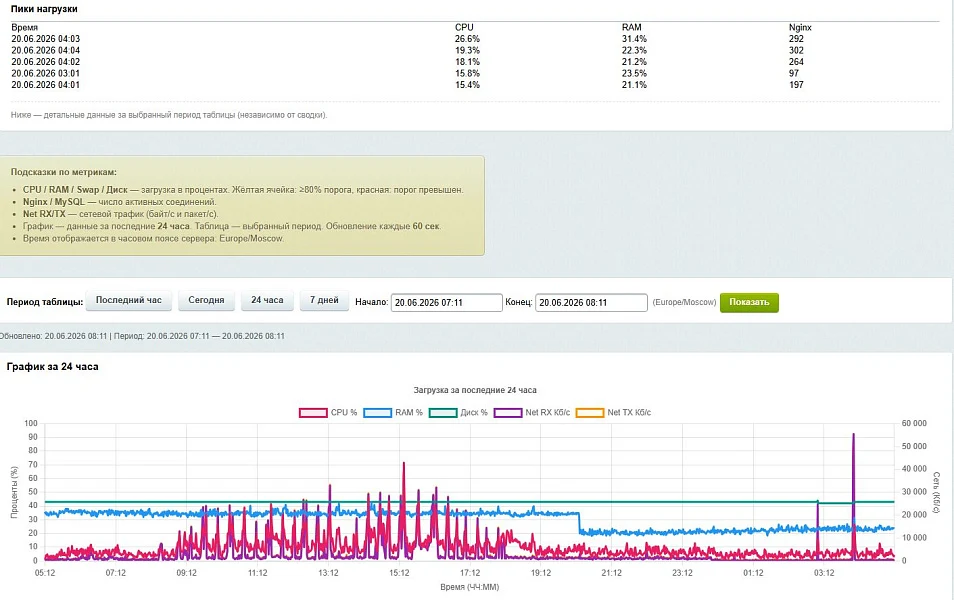Focus the 'Конец' date input field
The height and width of the screenshot is (600, 954).
tap(591, 302)
